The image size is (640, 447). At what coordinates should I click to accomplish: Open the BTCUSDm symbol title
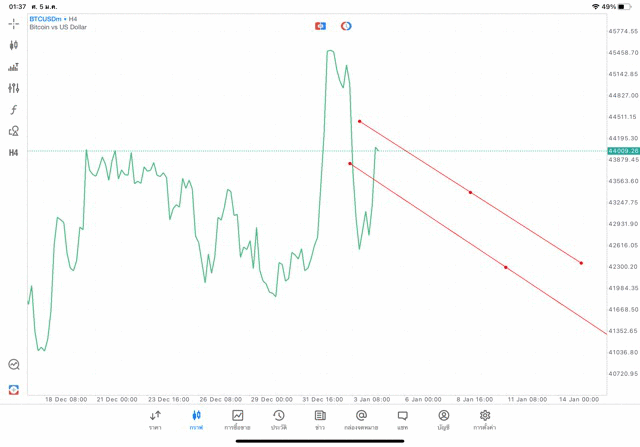pos(52,18)
